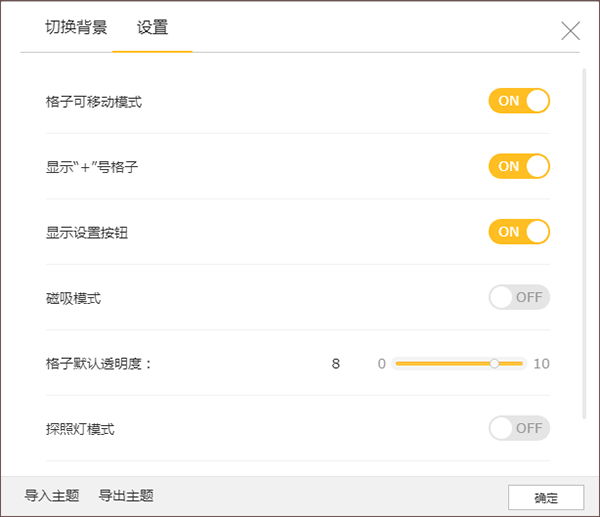Enable the 磁吸模式 toggle
This screenshot has height=517, width=600.
tap(519, 297)
